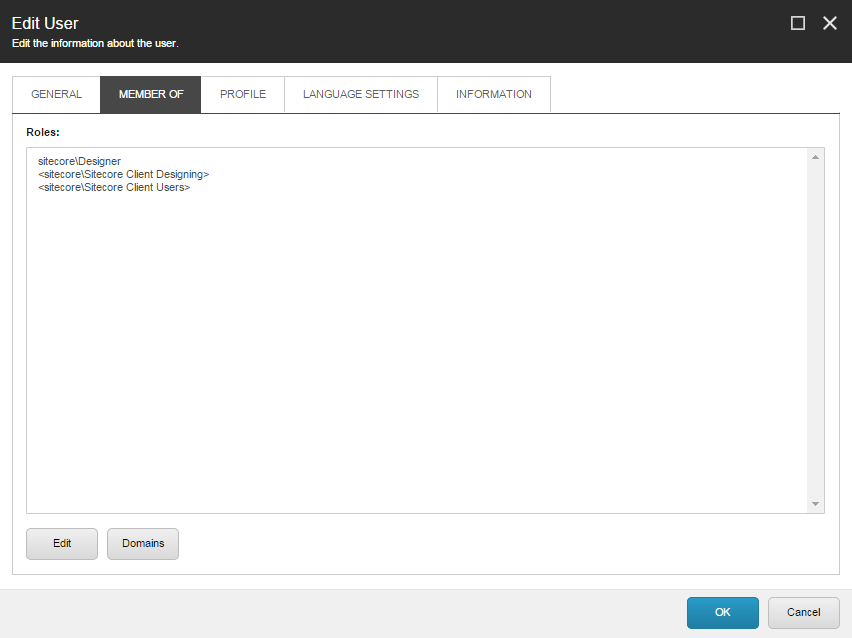Select the Sitecore Client Designing role

click(123, 174)
